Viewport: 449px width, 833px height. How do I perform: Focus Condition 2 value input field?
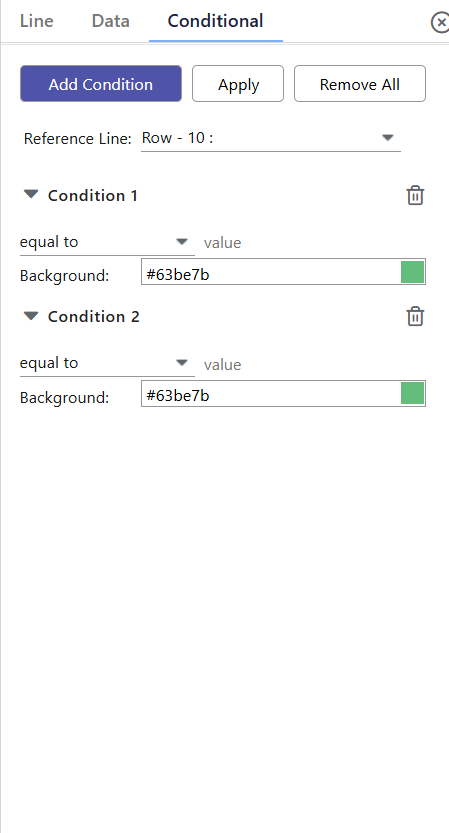(314, 364)
